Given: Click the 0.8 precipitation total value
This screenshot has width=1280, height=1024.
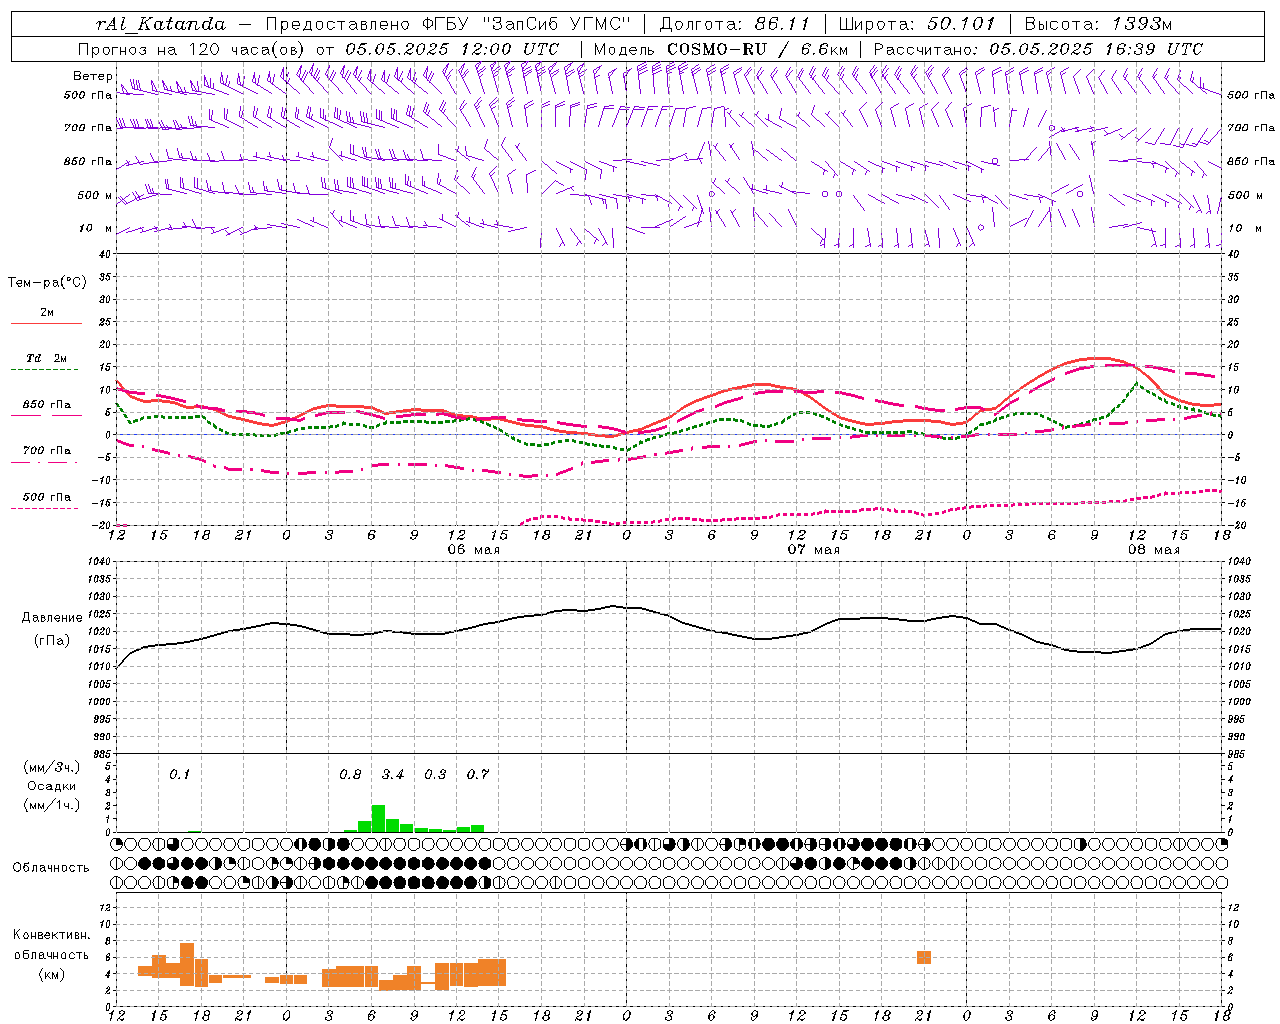Looking at the screenshot, I should (x=350, y=775).
